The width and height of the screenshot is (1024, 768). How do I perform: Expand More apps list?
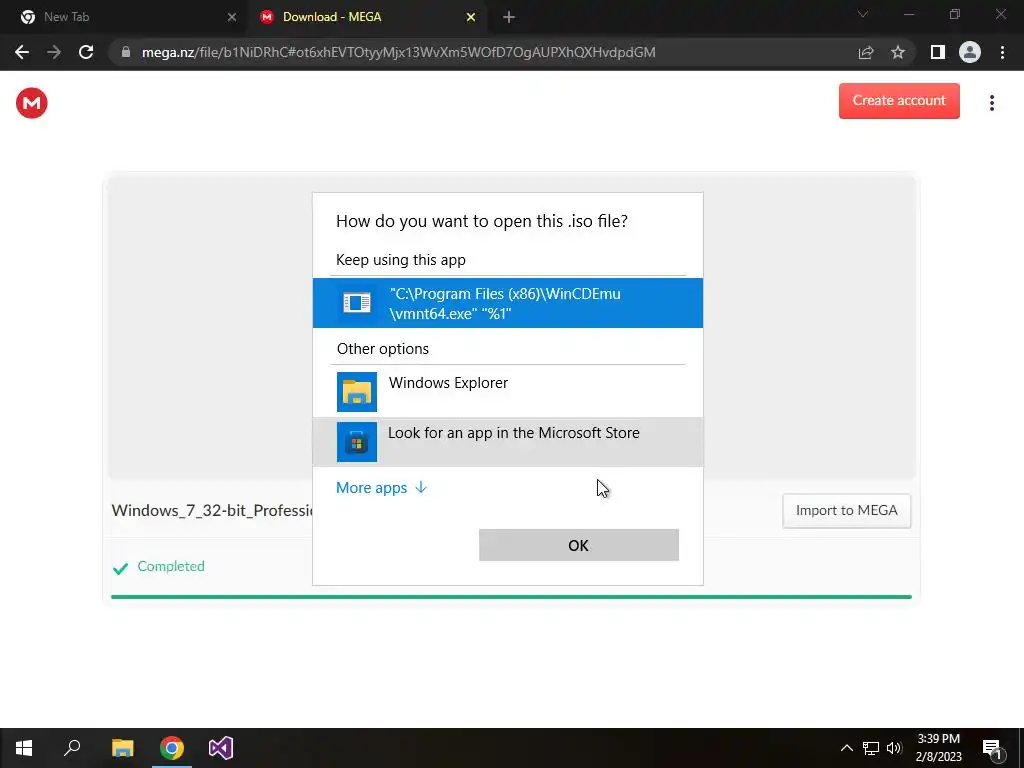tap(381, 488)
